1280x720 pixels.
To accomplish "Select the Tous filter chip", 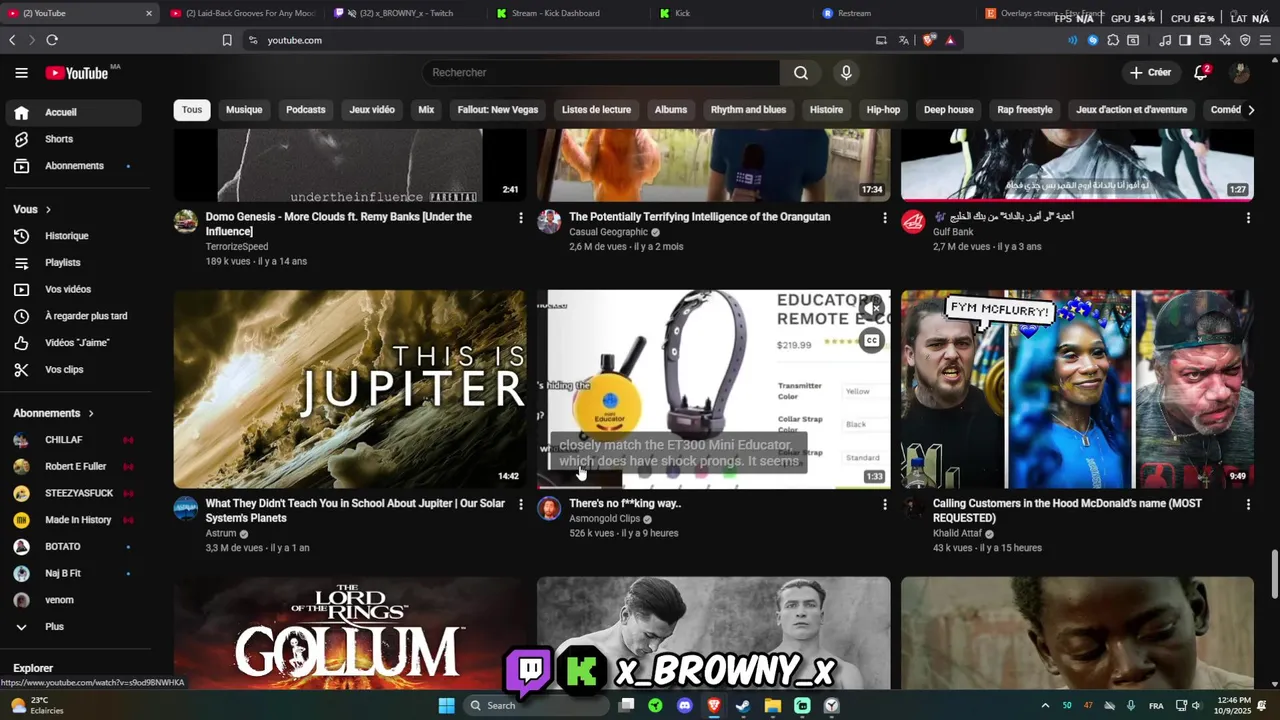I will point(192,110).
